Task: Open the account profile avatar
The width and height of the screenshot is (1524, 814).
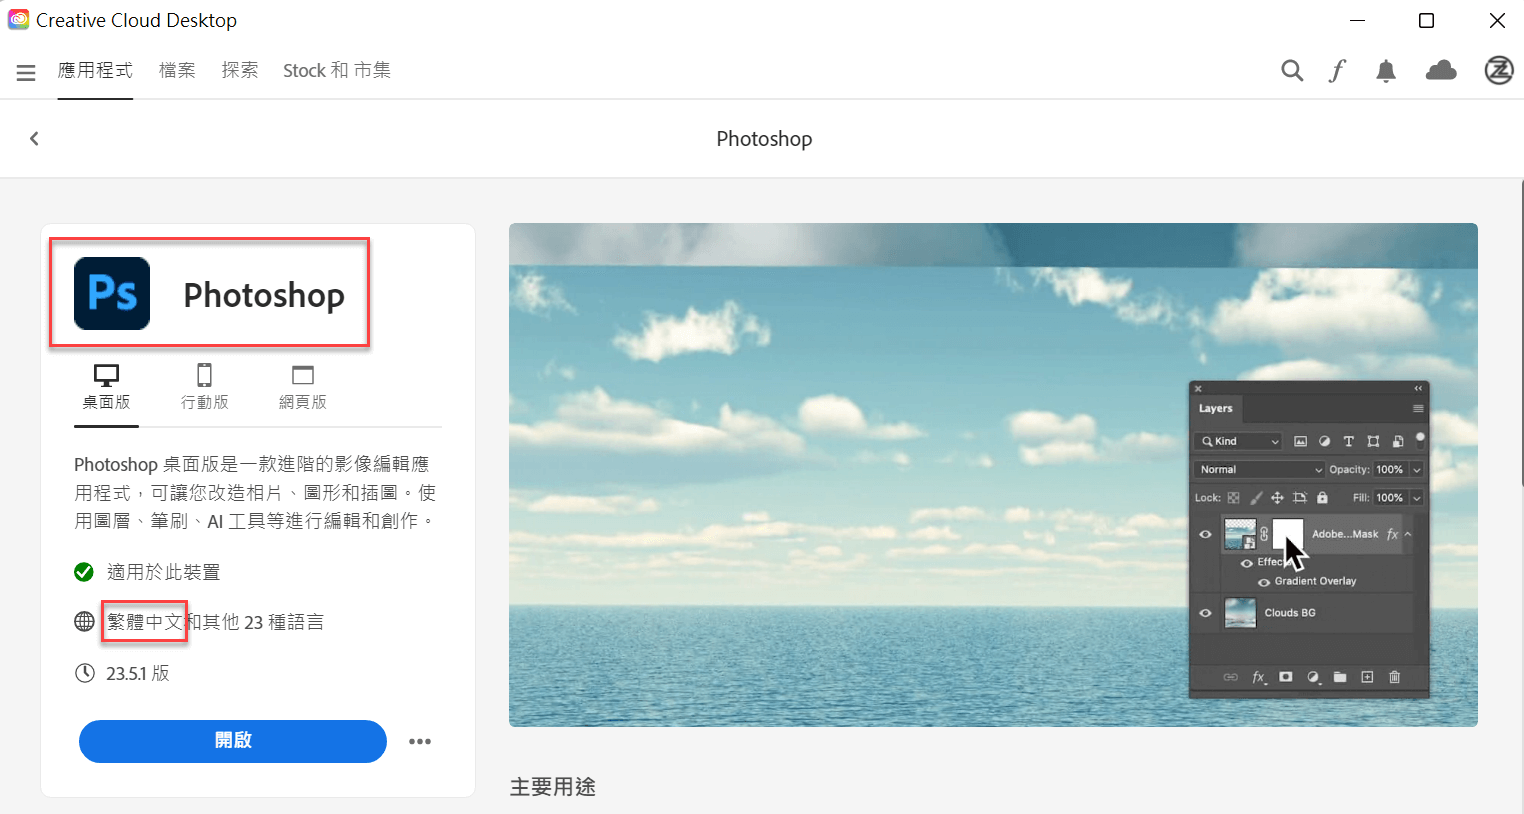Action: (1499, 70)
